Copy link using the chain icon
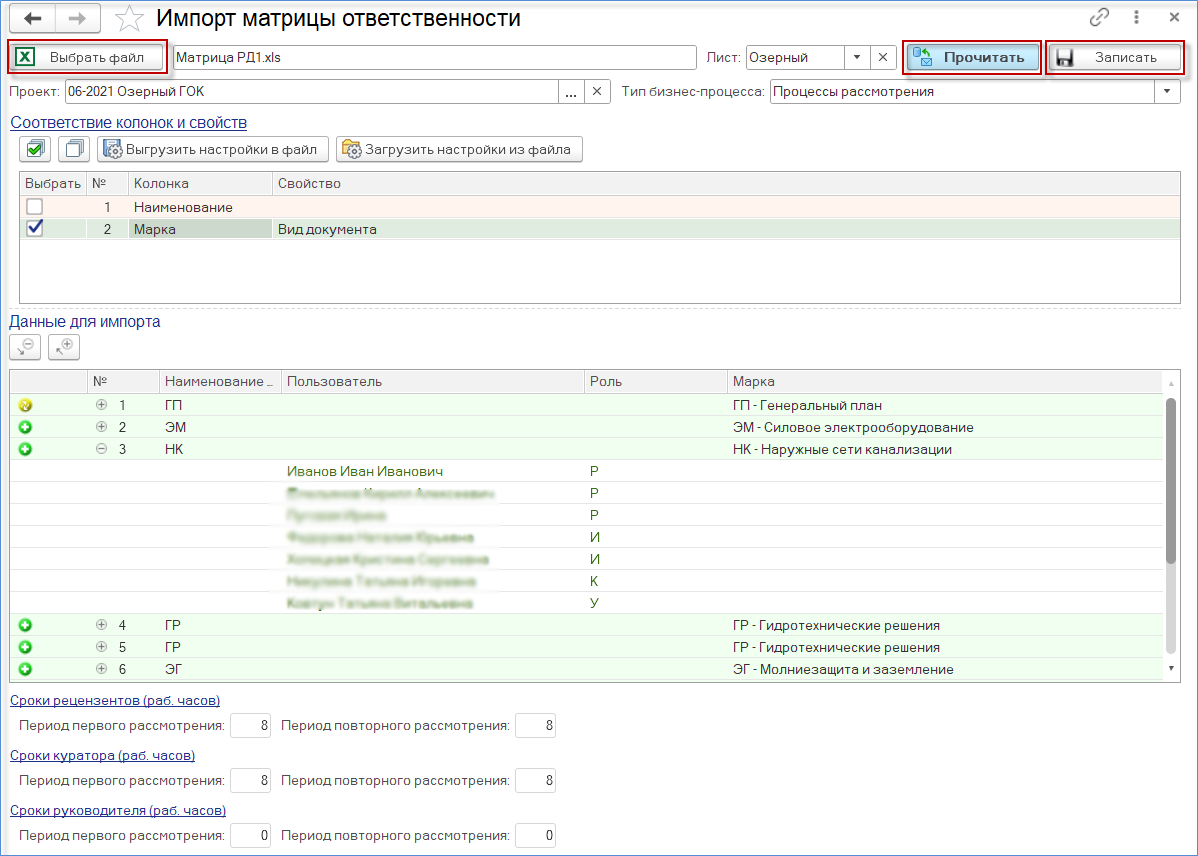The image size is (1198, 856). [1100, 18]
